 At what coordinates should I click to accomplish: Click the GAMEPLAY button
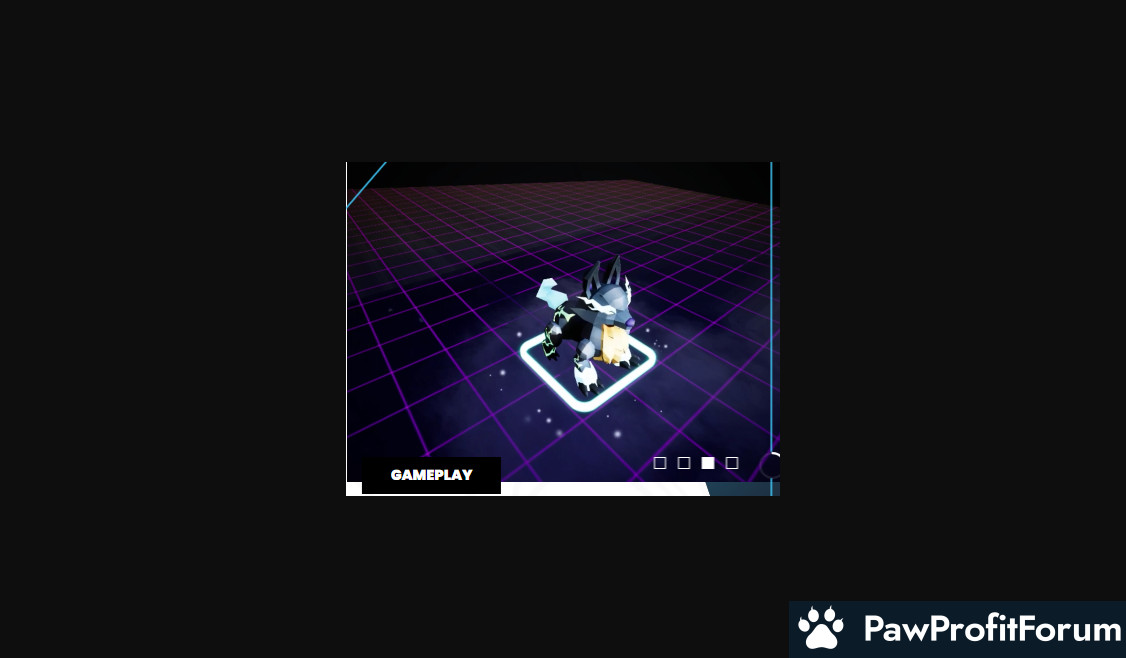pos(431,475)
